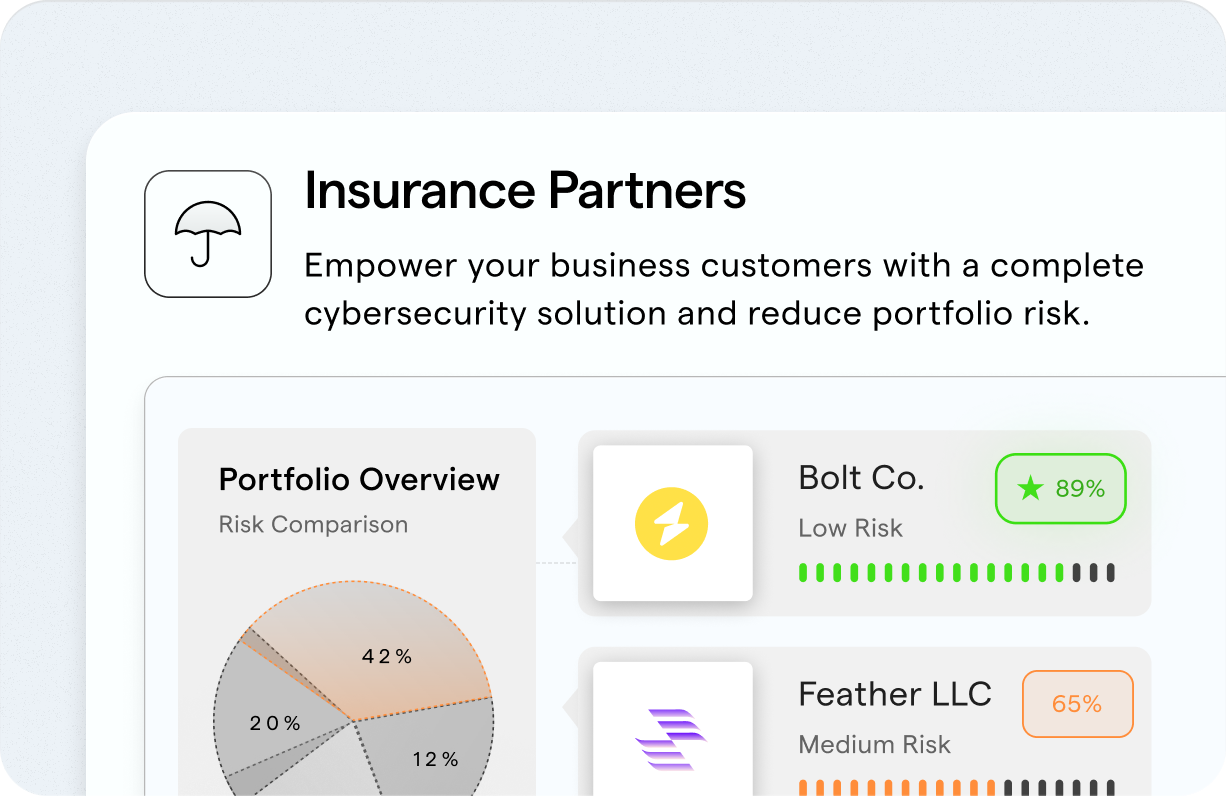Click the pointer arrow beside Bolt Co. card
1226x796 pixels.
click(x=571, y=537)
